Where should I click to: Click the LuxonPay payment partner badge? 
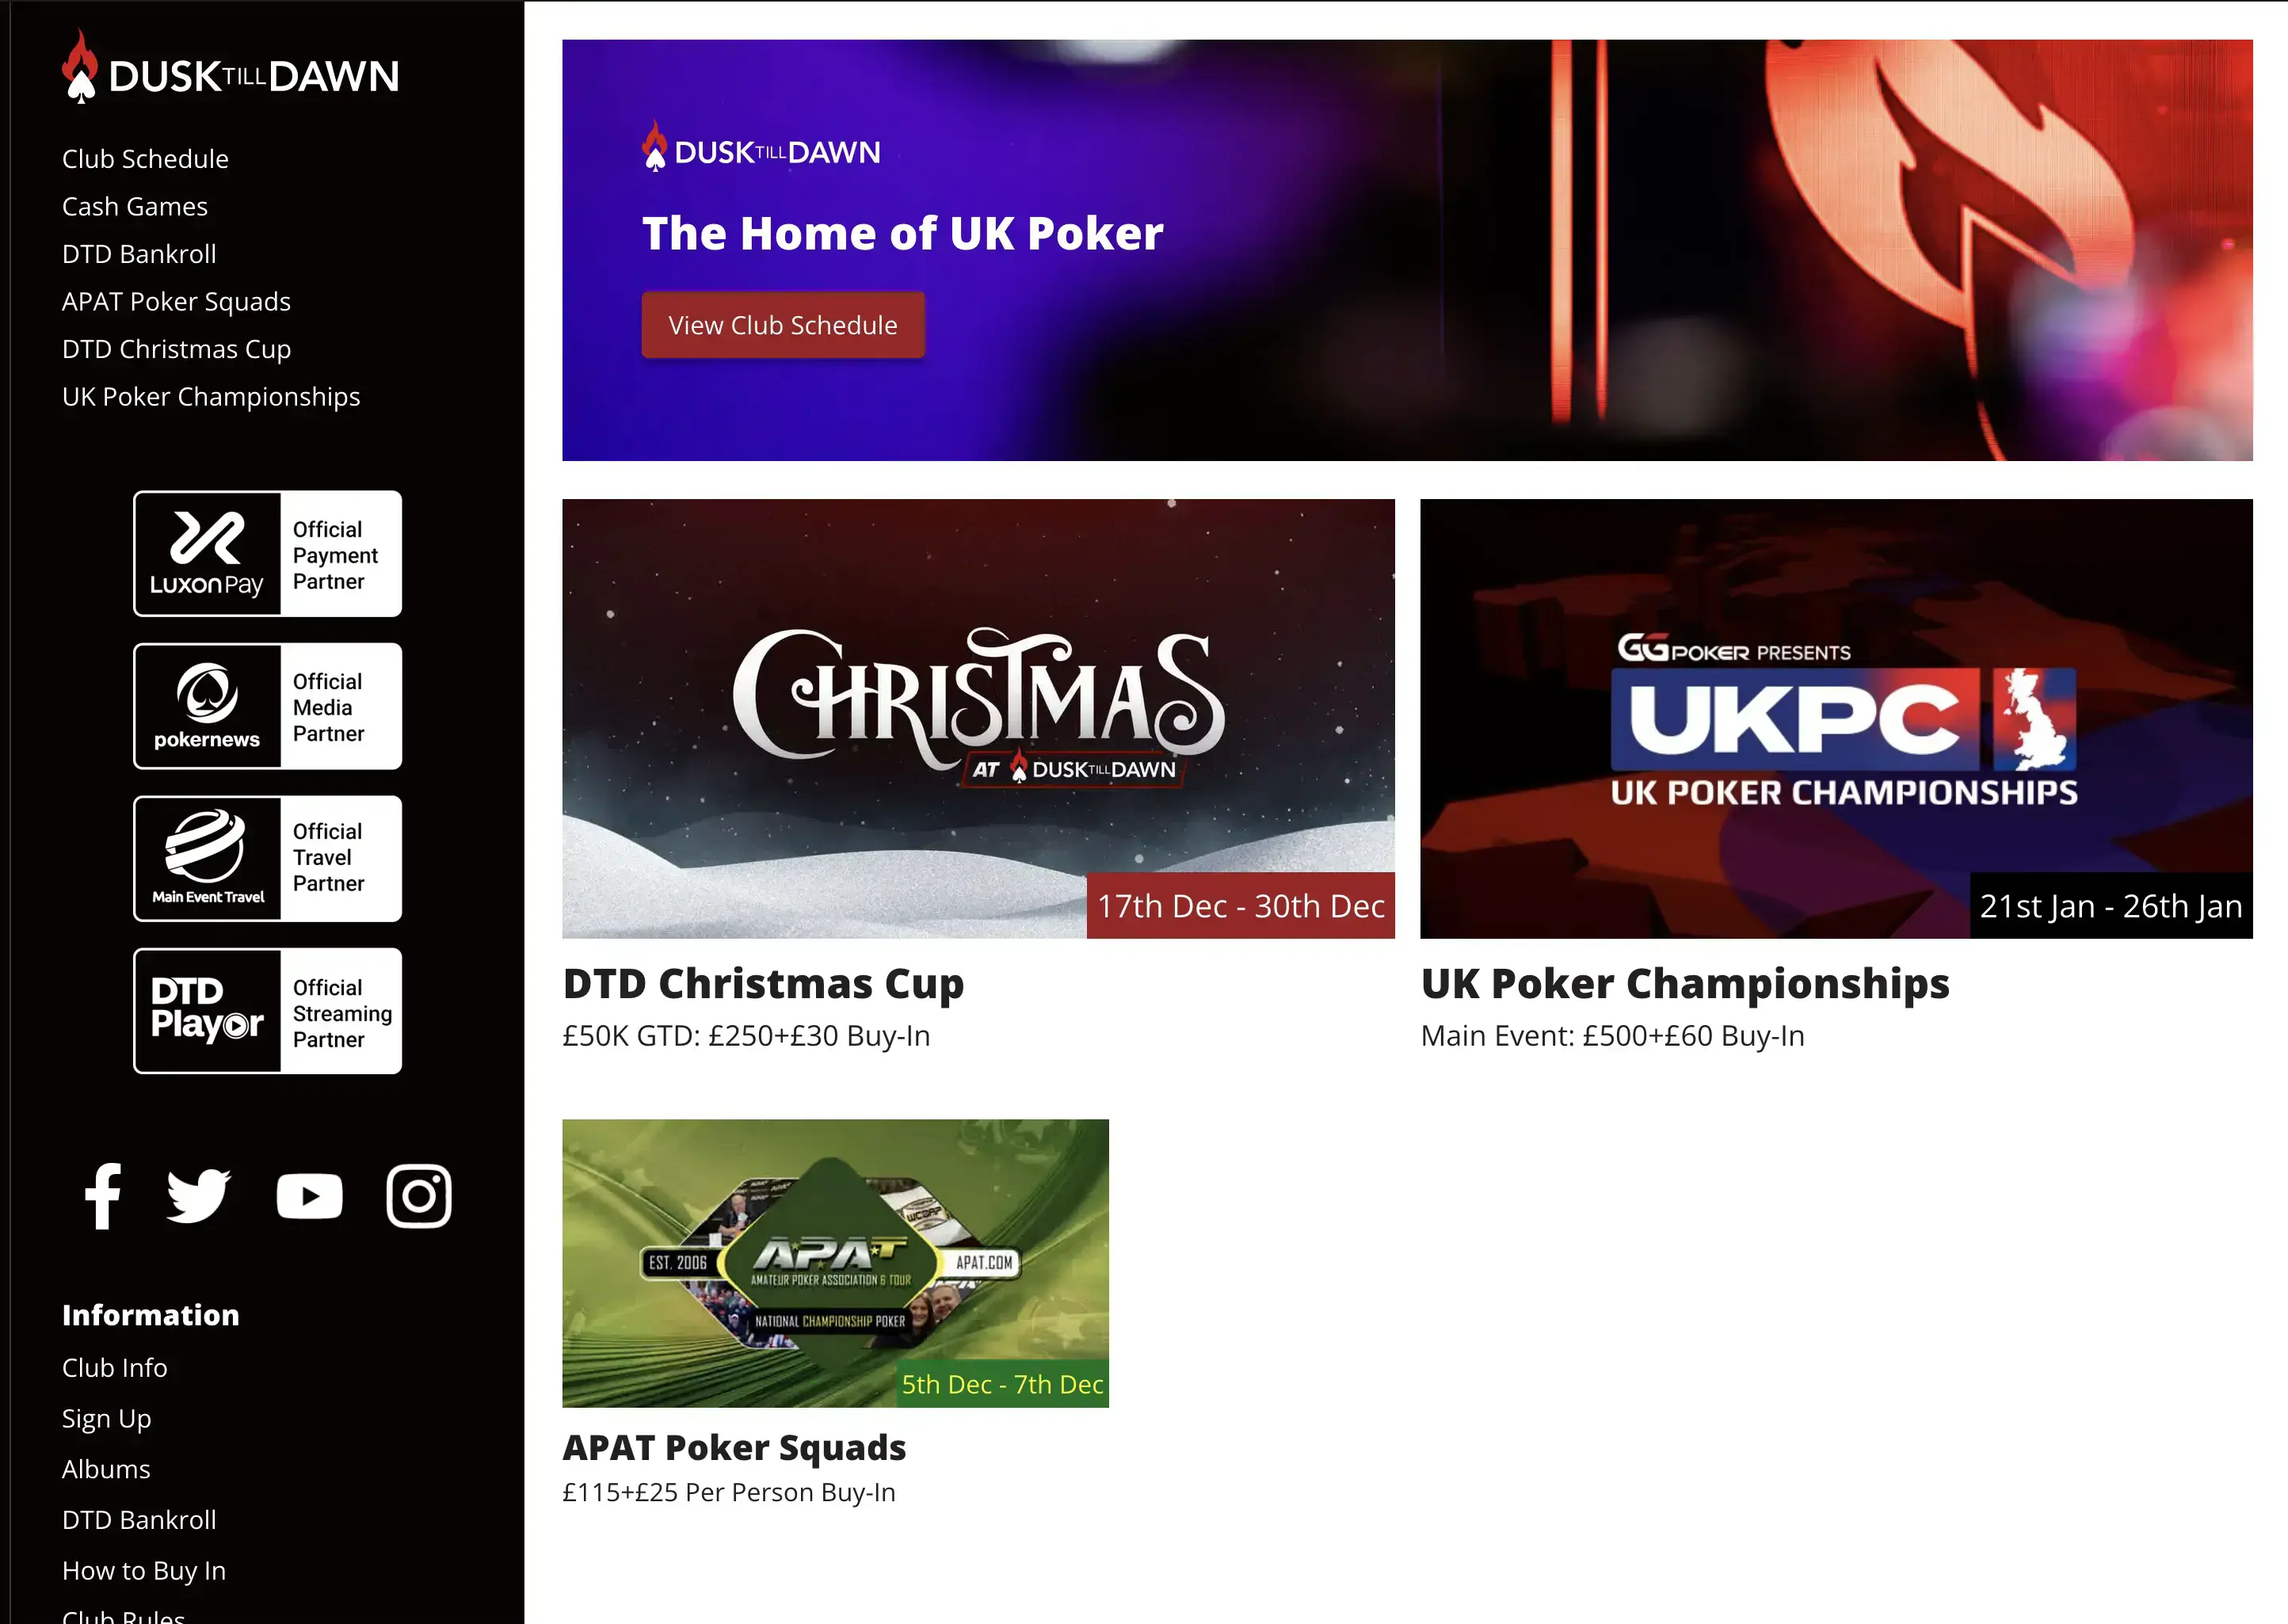268,554
